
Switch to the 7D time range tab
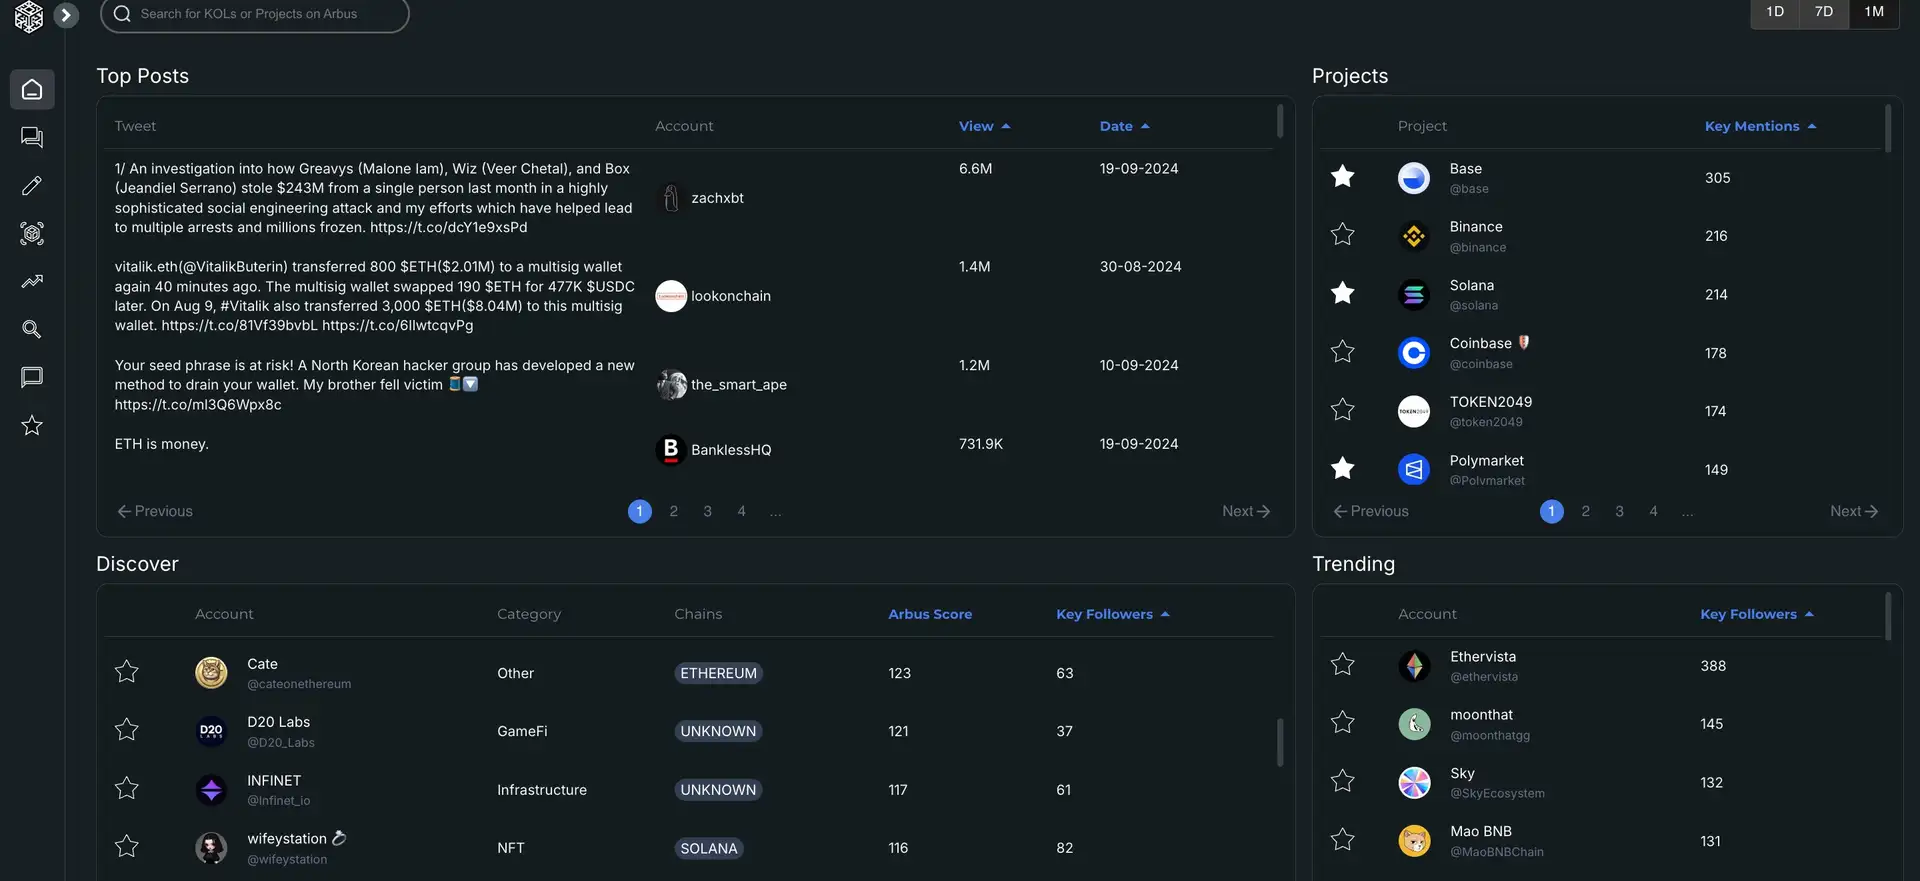coord(1824,12)
